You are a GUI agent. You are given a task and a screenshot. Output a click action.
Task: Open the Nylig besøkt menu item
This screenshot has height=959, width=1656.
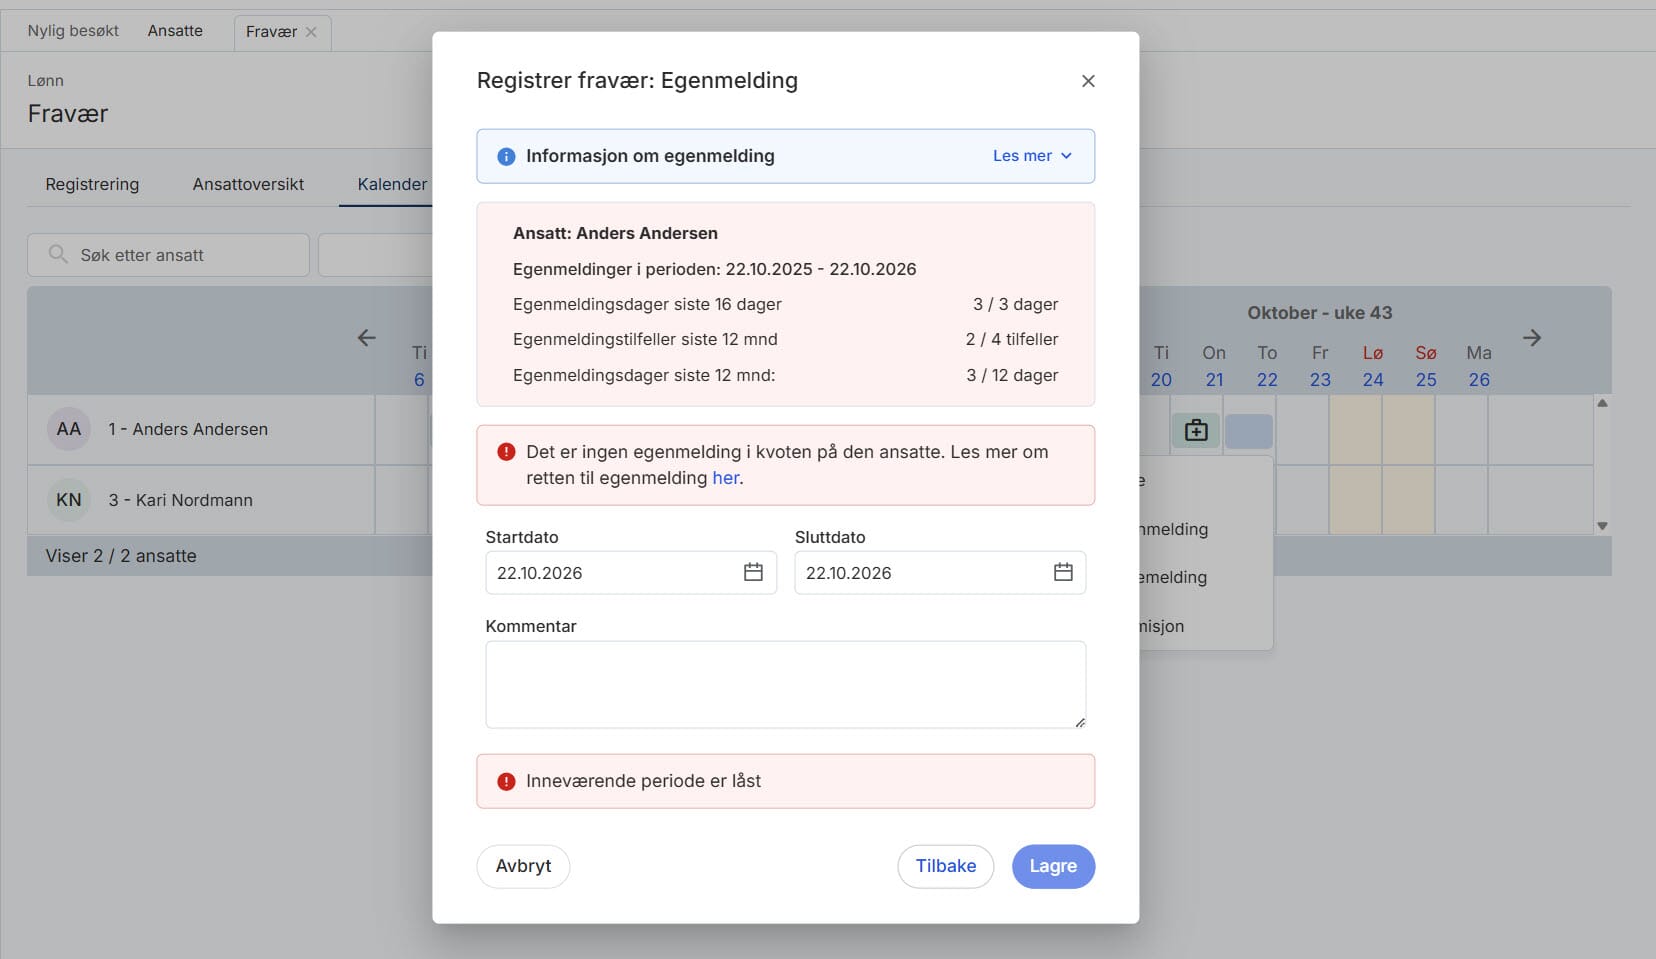73,31
